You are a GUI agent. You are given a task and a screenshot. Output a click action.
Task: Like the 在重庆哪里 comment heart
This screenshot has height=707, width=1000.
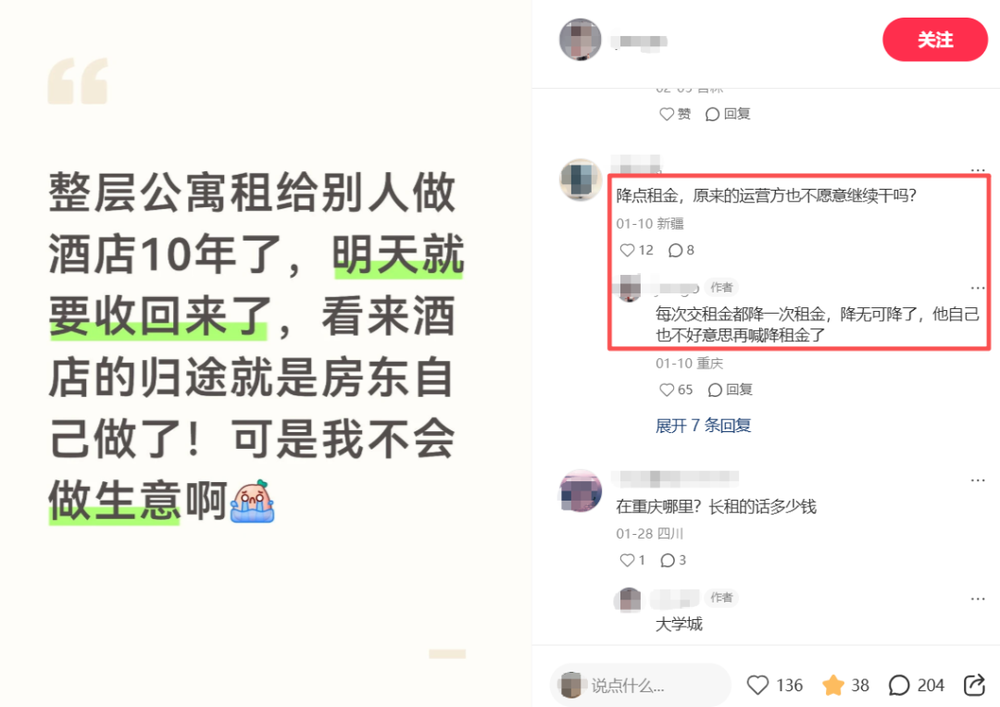pos(627,560)
